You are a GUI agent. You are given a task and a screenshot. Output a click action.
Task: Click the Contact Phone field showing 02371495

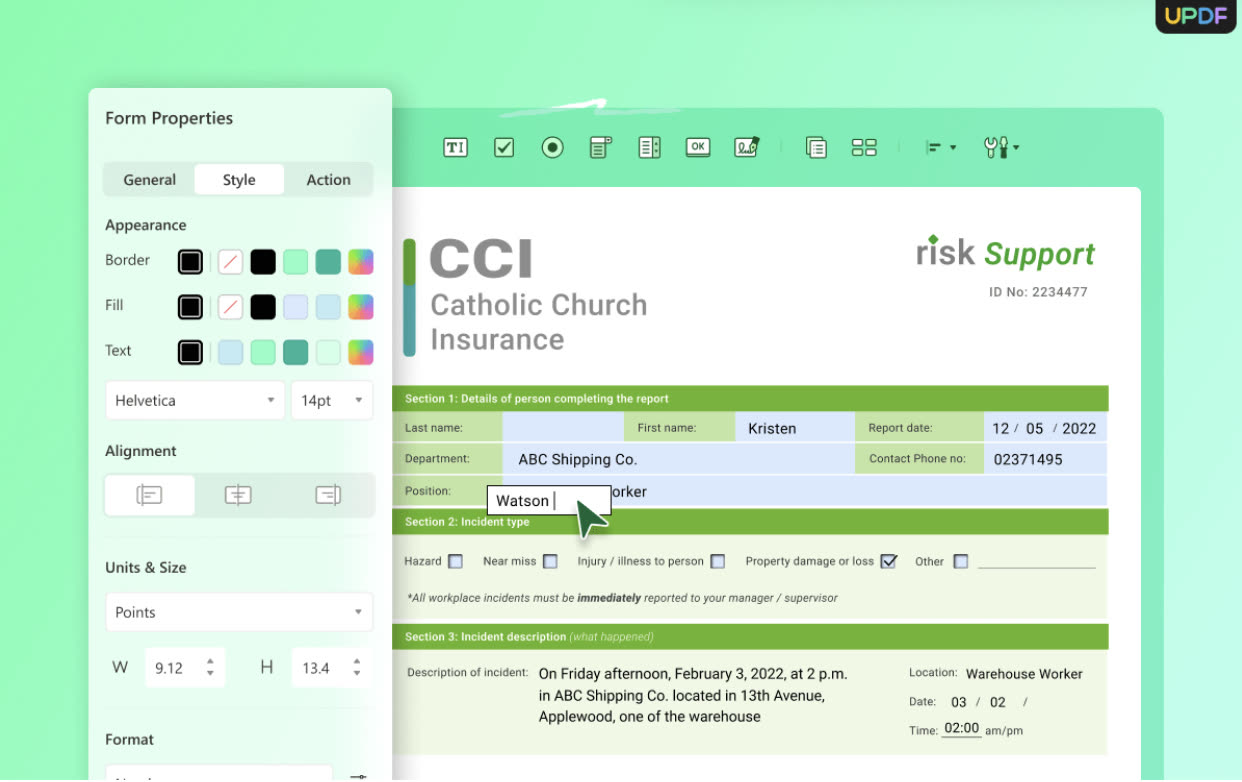coord(1046,460)
